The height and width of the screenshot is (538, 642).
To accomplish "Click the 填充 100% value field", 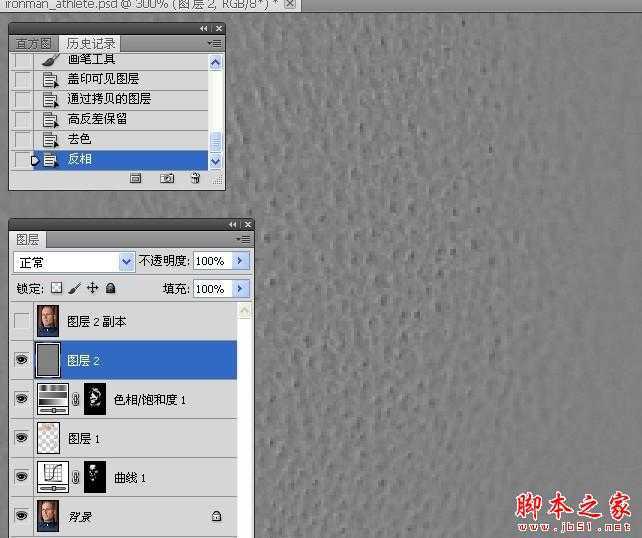I will pyautogui.click(x=212, y=289).
